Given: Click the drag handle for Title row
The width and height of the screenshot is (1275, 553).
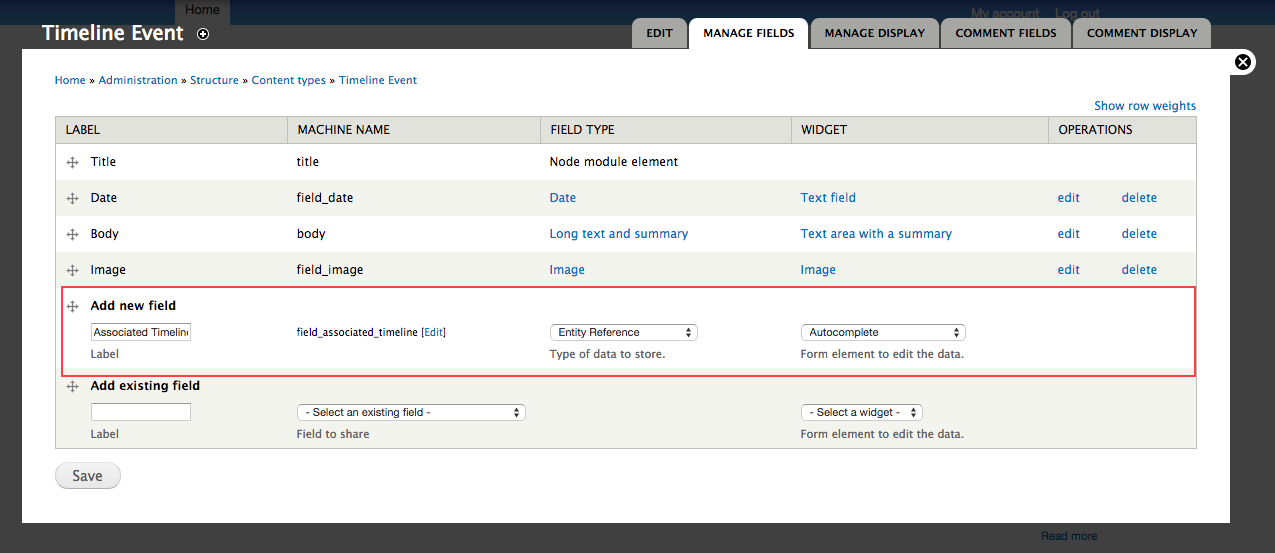Looking at the screenshot, I should click(72, 162).
